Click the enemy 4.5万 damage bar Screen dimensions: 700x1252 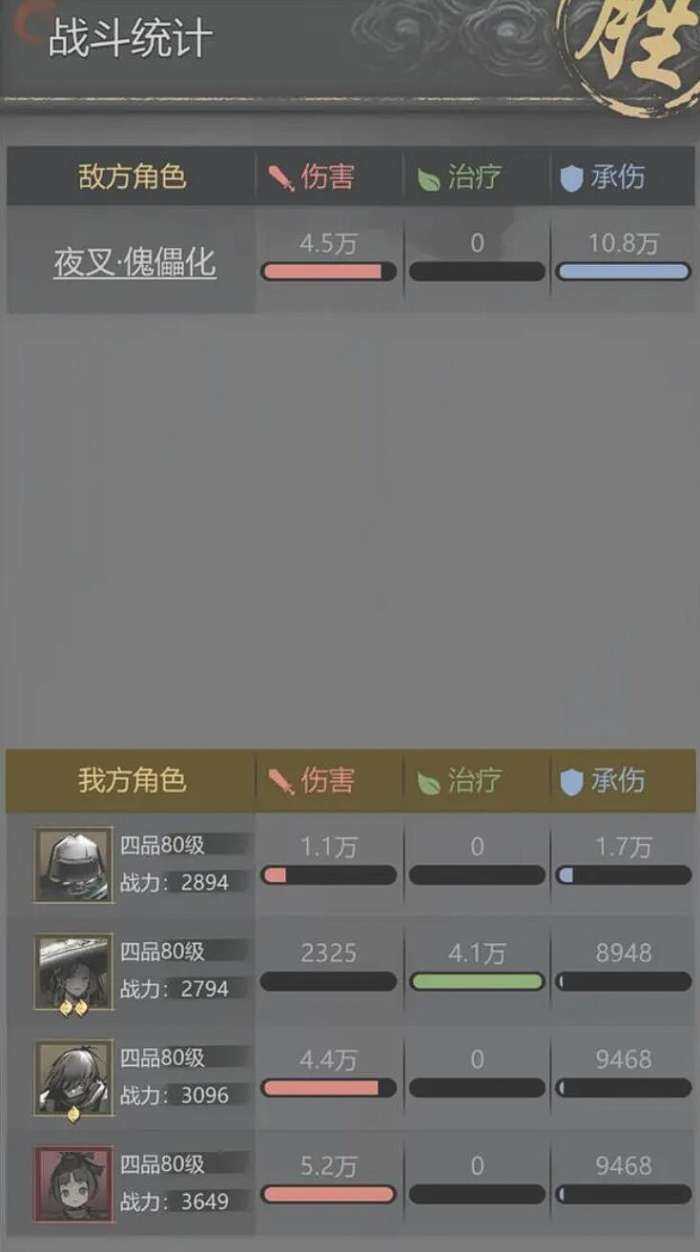click(329, 272)
